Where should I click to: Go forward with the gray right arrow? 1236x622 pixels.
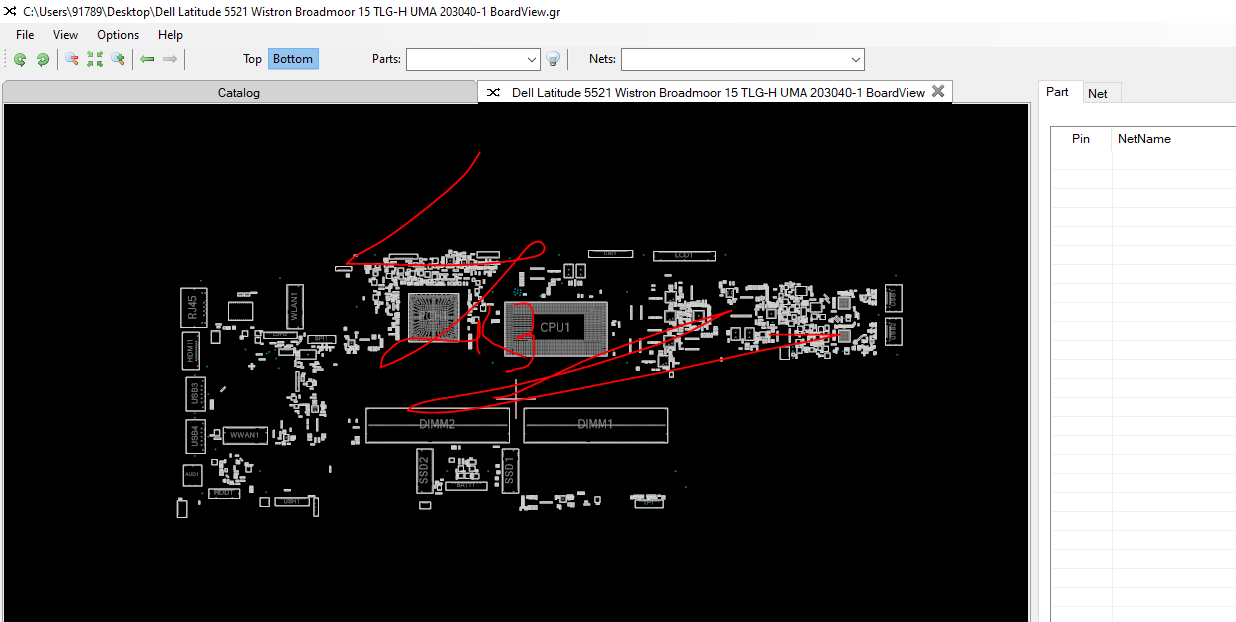click(170, 59)
